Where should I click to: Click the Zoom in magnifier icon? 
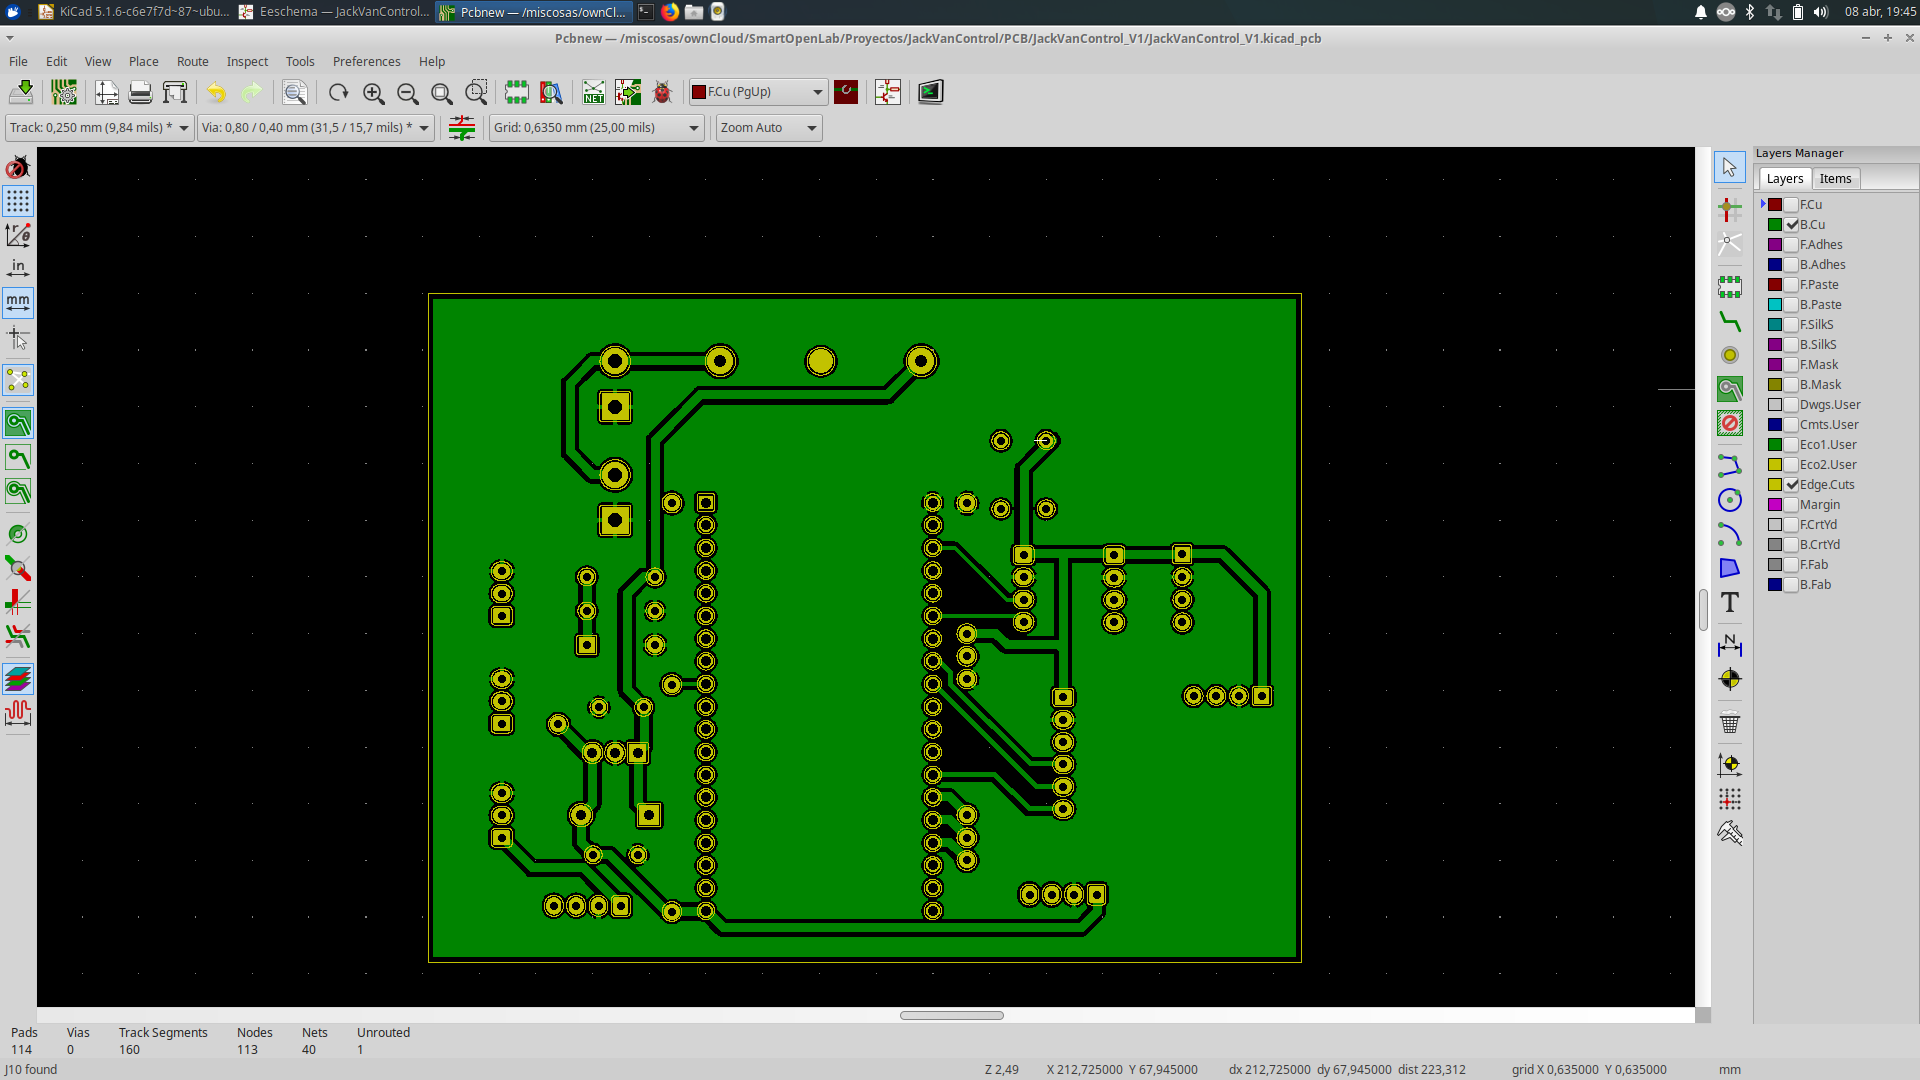tap(373, 92)
